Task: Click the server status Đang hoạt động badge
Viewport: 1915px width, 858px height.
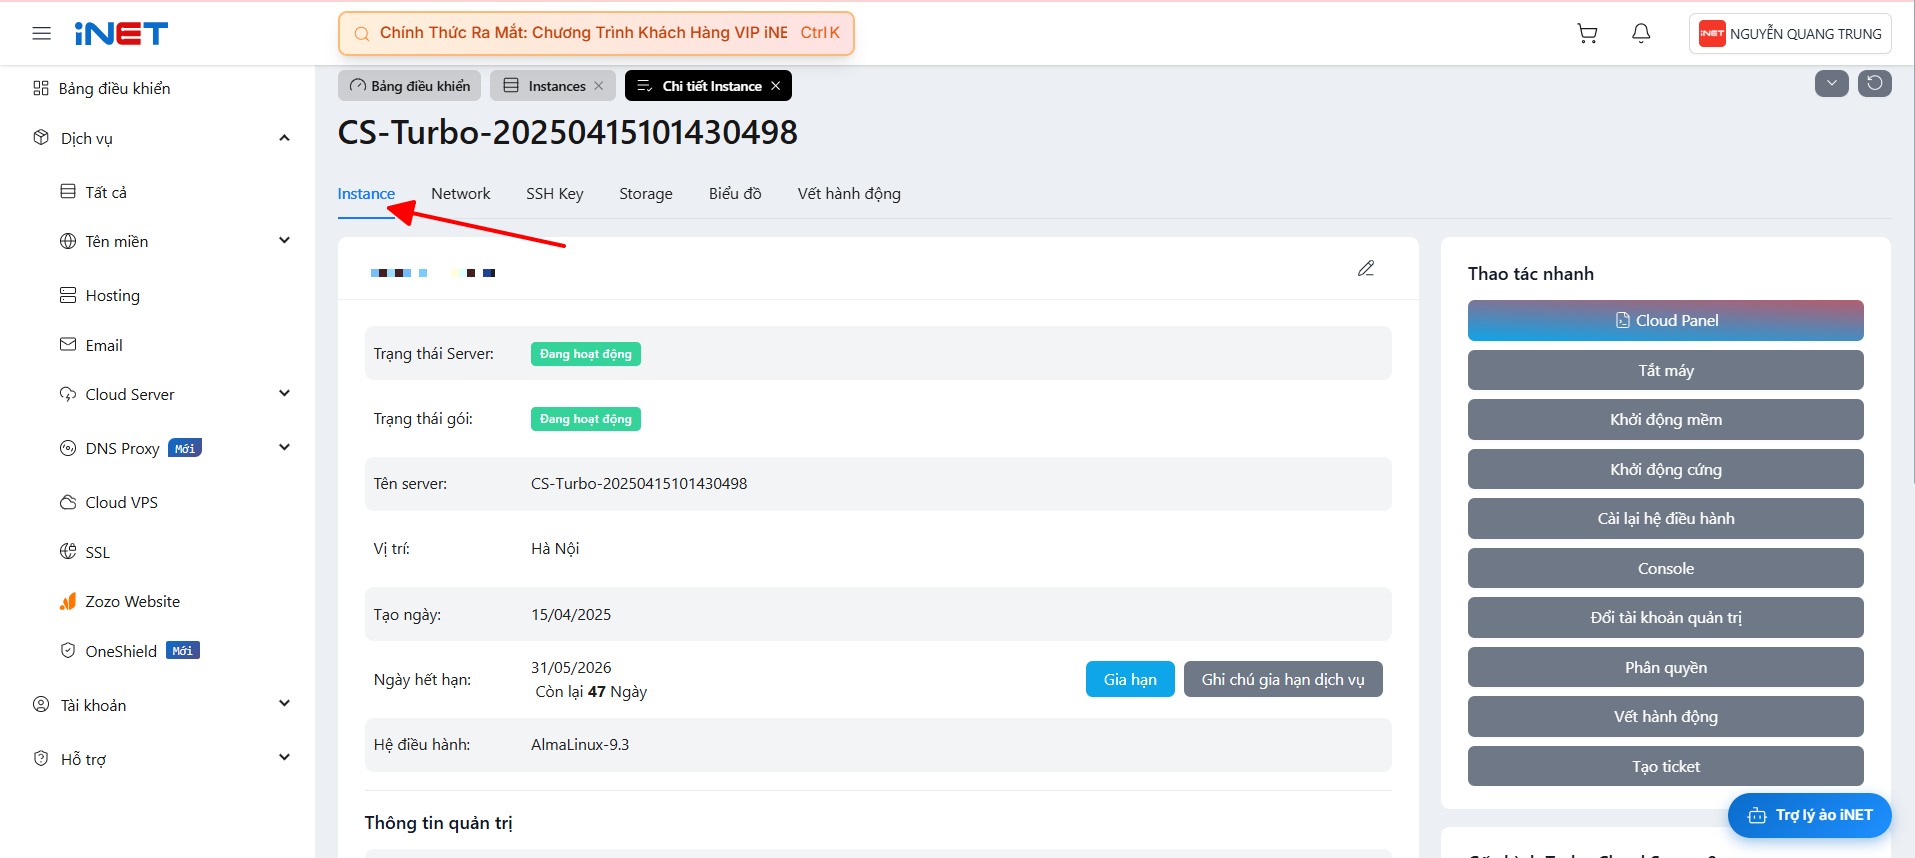Action: (x=586, y=354)
